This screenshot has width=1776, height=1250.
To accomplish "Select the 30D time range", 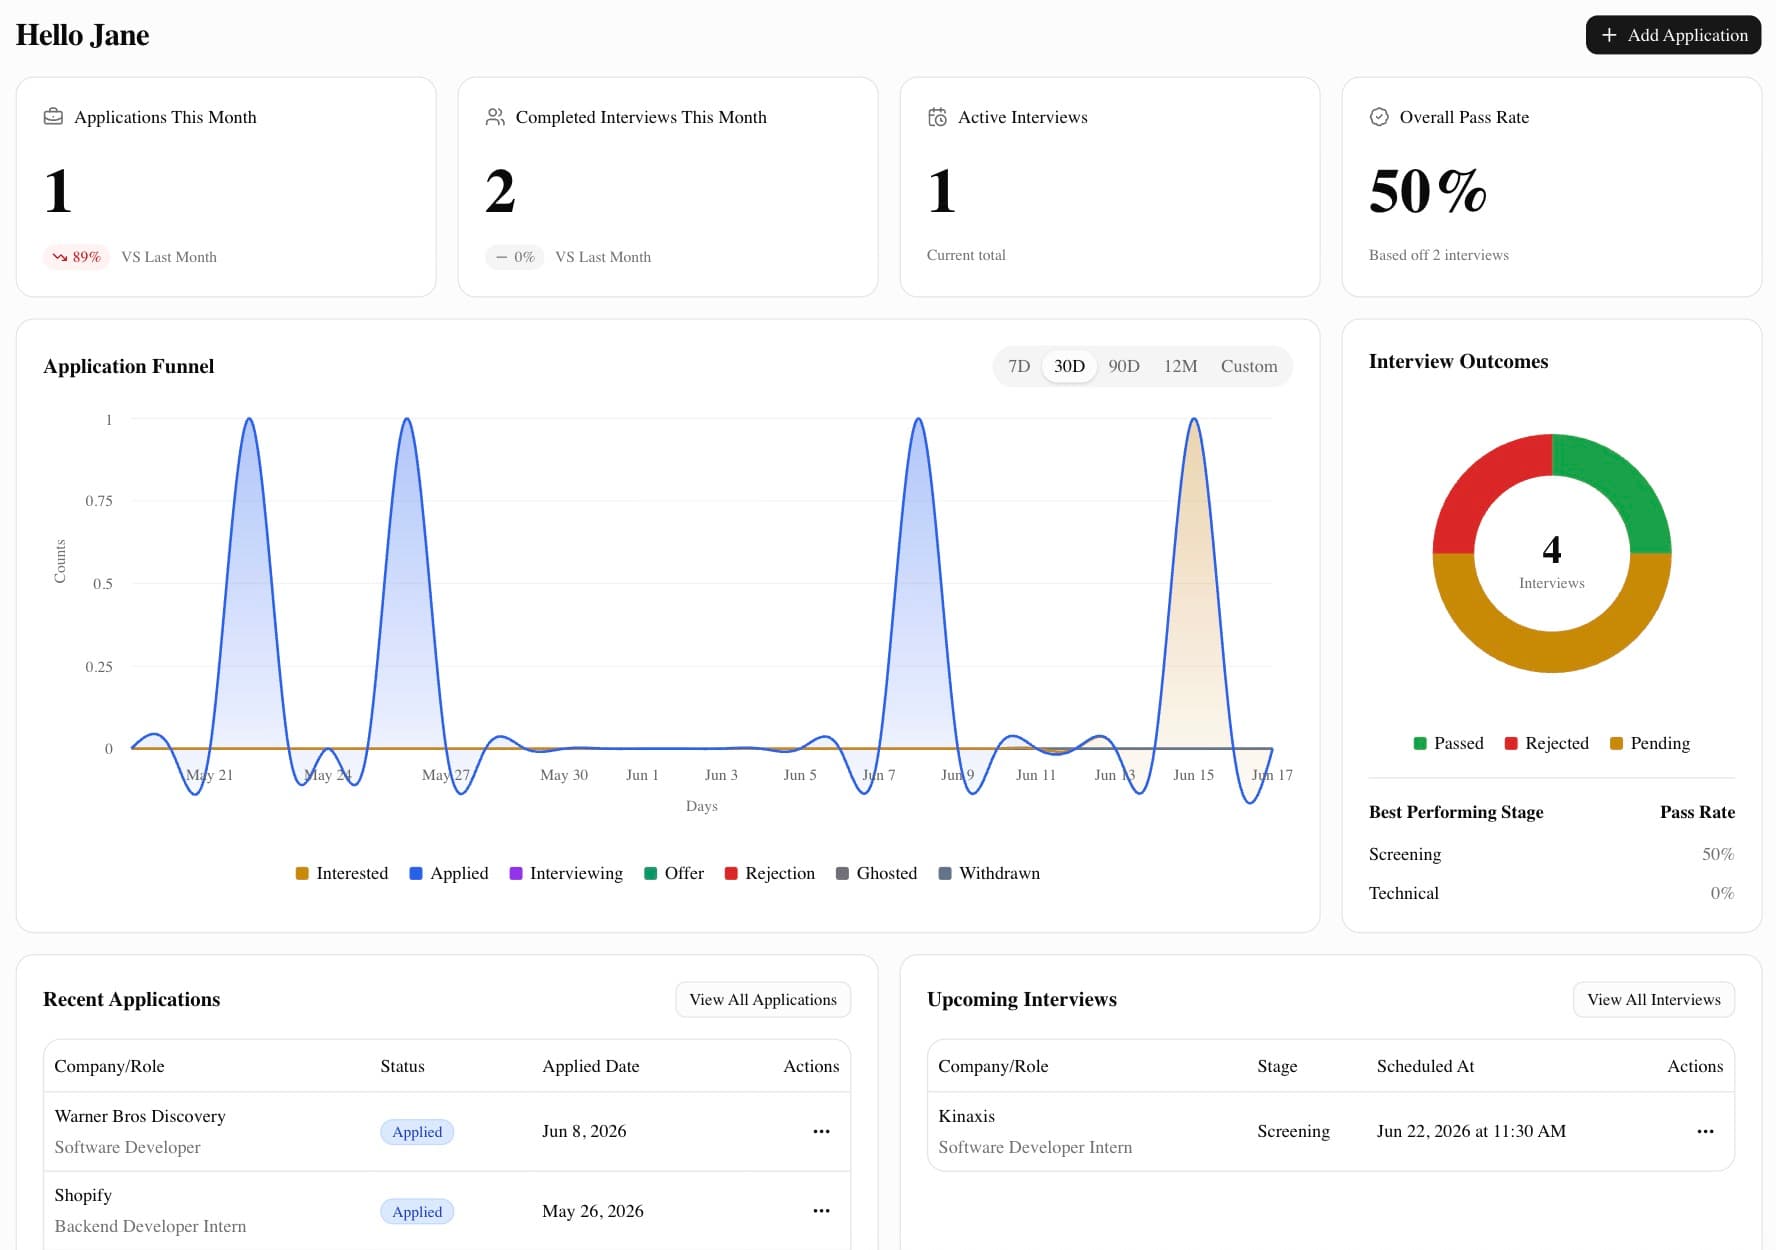I will coord(1069,366).
